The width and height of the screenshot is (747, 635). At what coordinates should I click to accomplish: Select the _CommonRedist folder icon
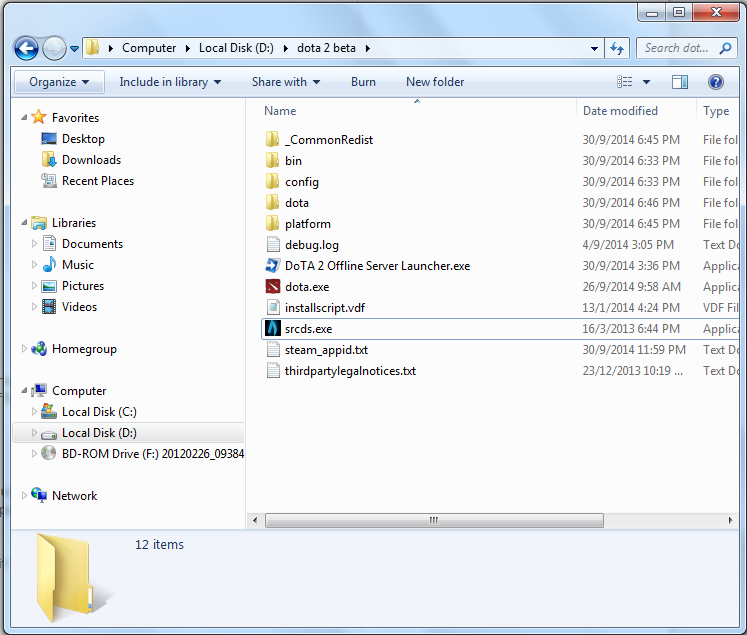click(273, 140)
